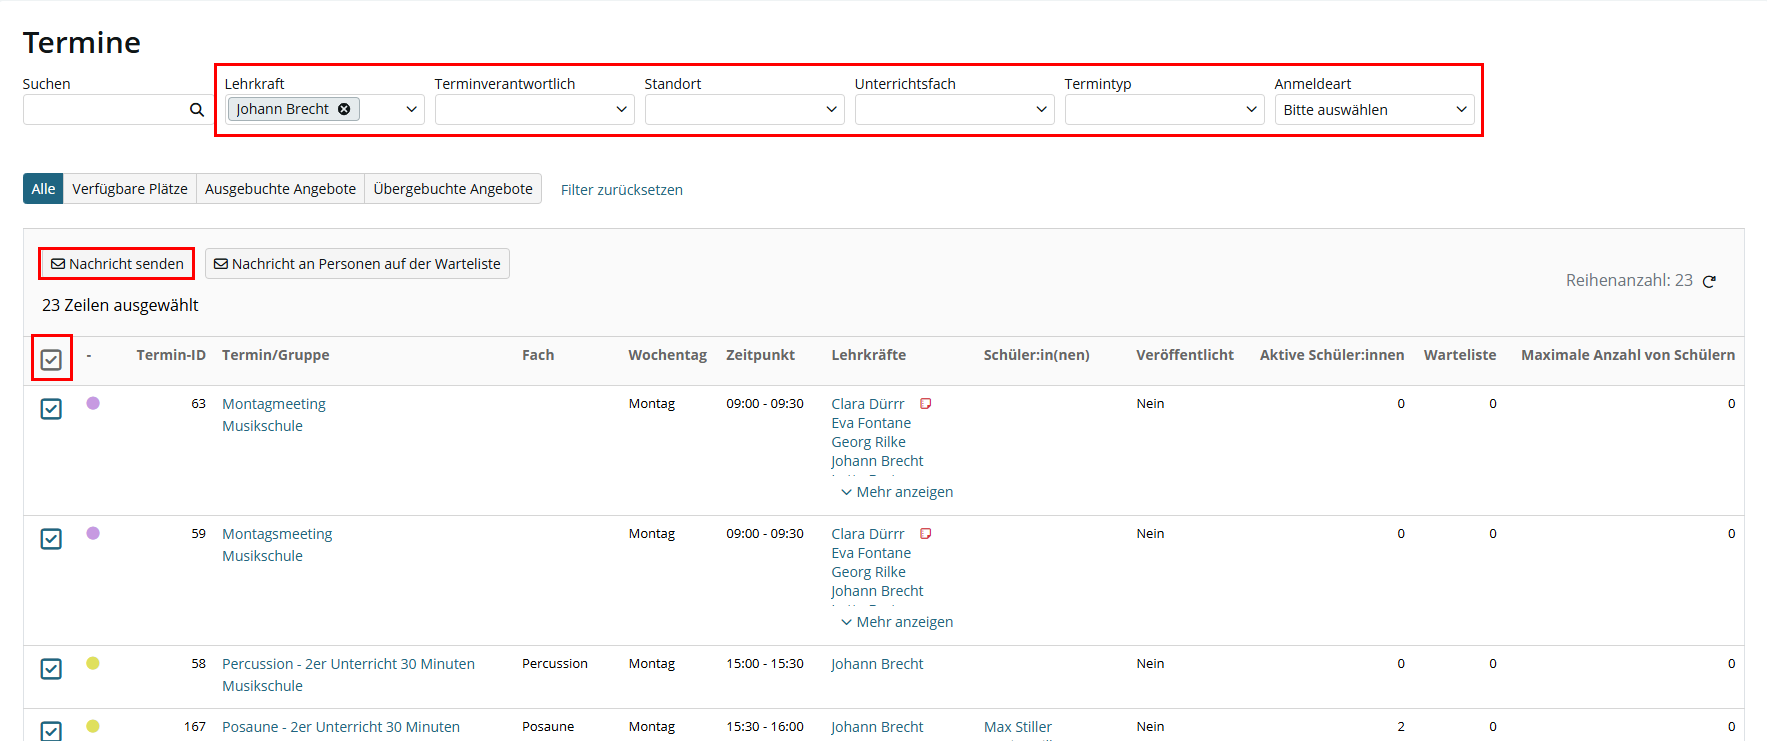Open Posaune - 2er Unterricht 30 Minuten link

(x=341, y=727)
